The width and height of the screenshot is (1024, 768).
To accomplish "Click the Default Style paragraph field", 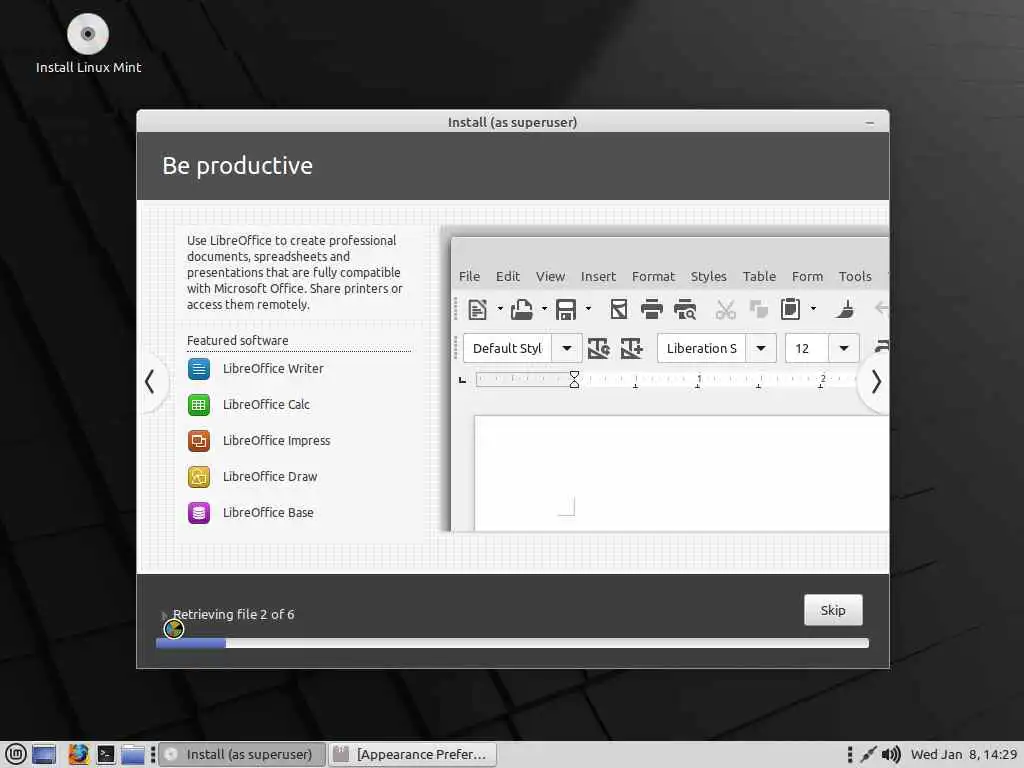I will 507,348.
